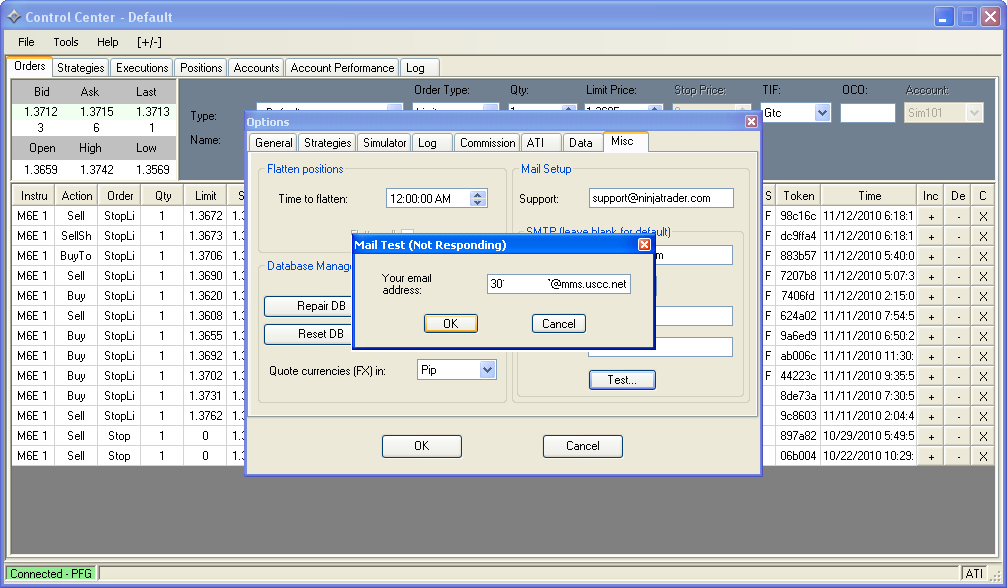Open the TIF dropdown showing Gtc

click(x=822, y=113)
